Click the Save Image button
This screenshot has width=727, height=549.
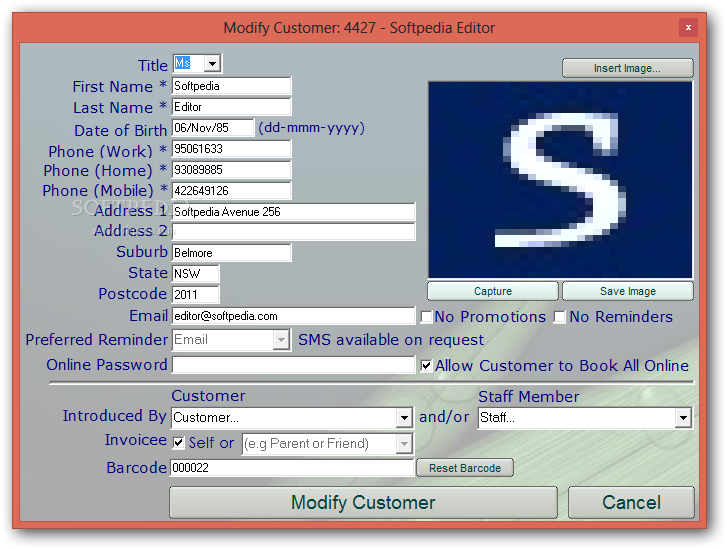tap(628, 291)
